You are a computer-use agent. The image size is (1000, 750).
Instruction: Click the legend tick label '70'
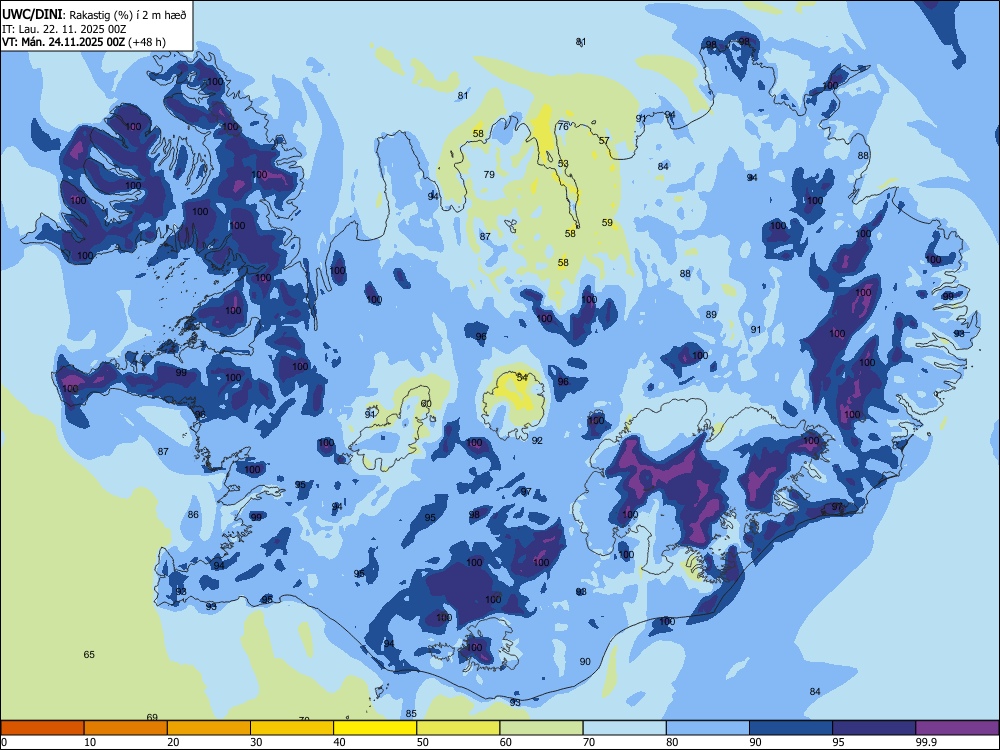[x=589, y=742]
